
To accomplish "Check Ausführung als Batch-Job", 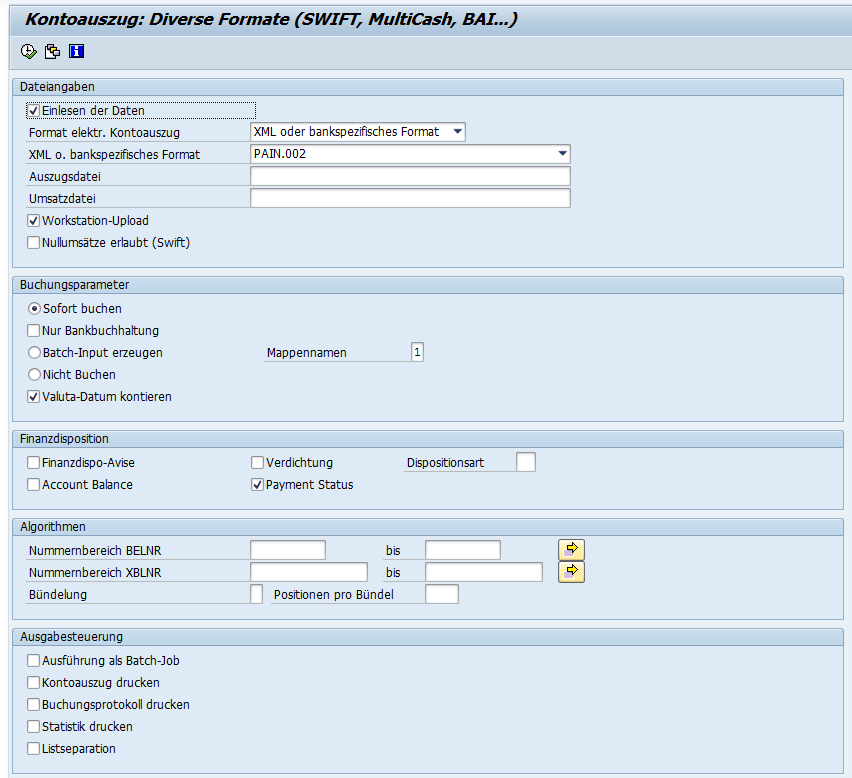I will pos(34,661).
